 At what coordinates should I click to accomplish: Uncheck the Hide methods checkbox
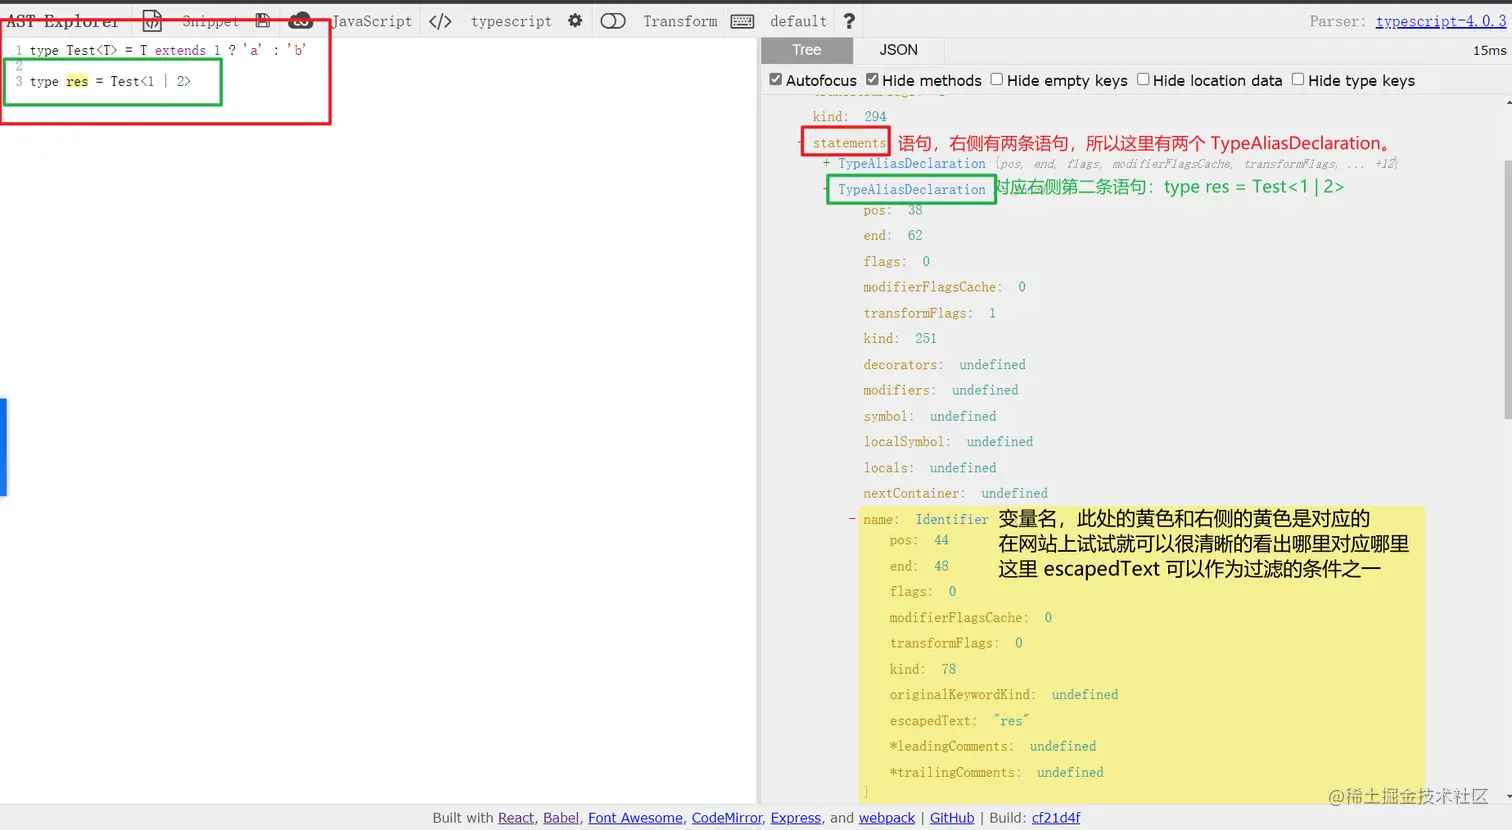[x=872, y=79]
